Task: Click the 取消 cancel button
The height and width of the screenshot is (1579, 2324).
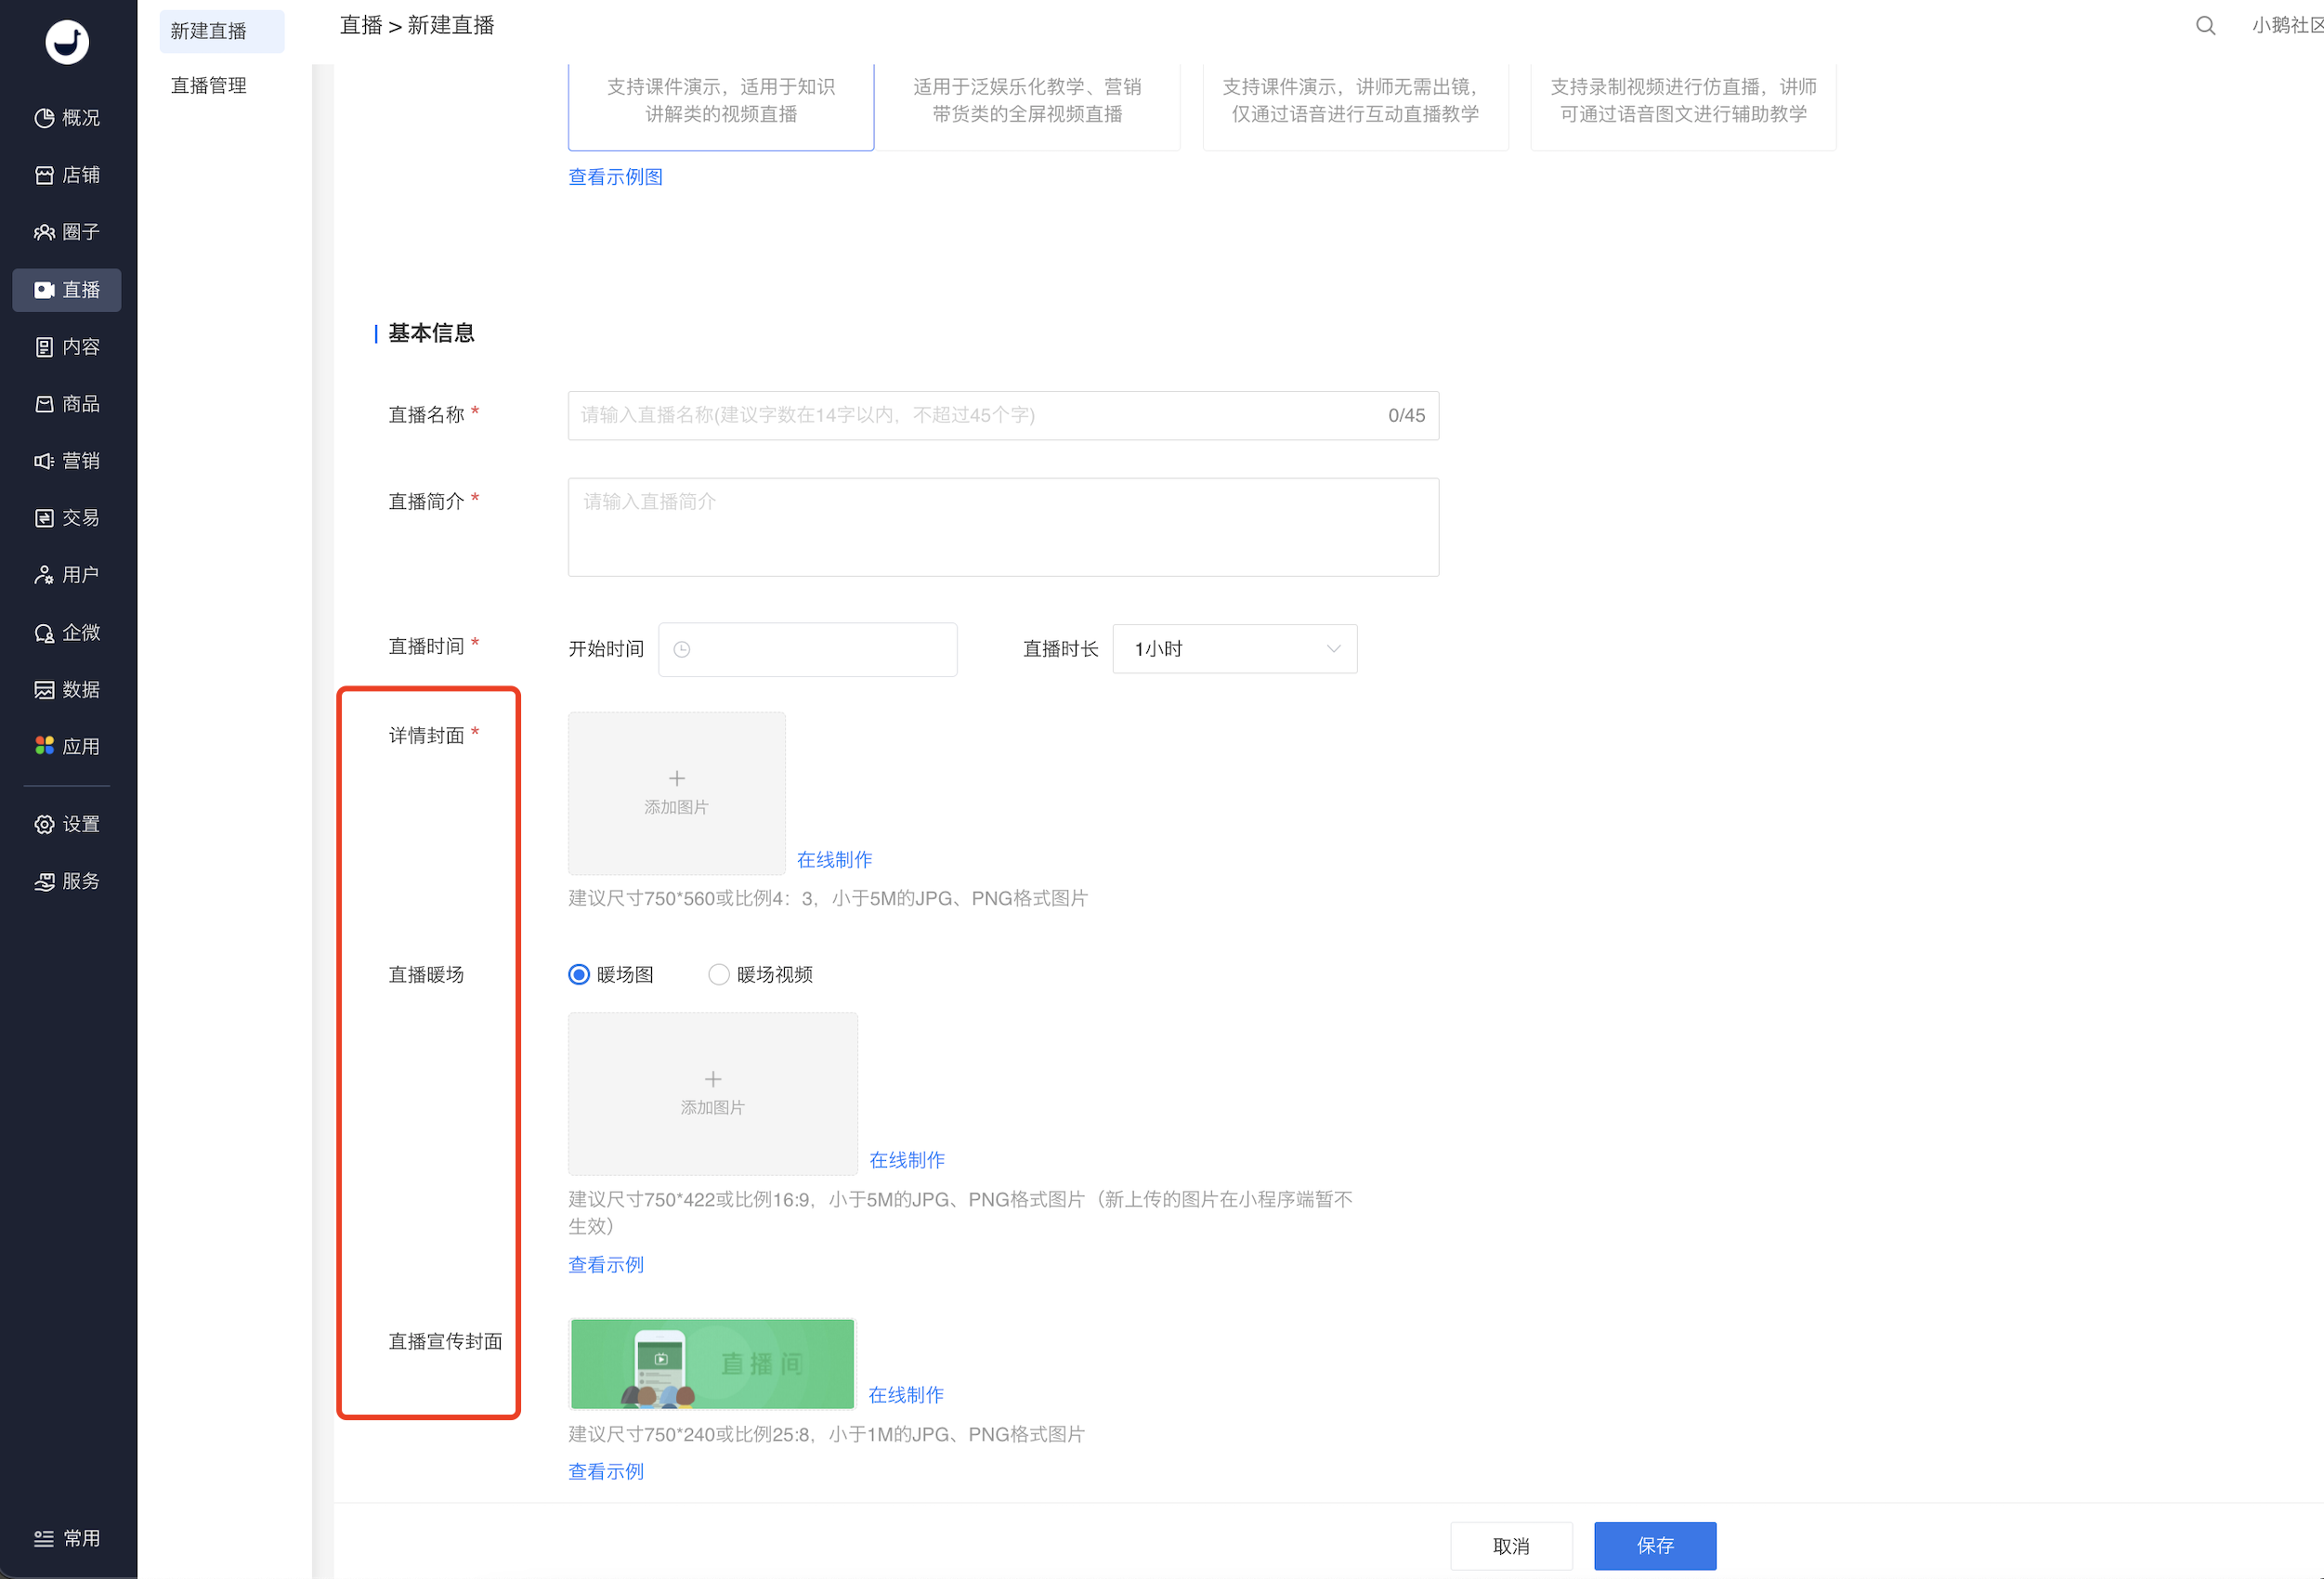Action: pos(1511,1546)
